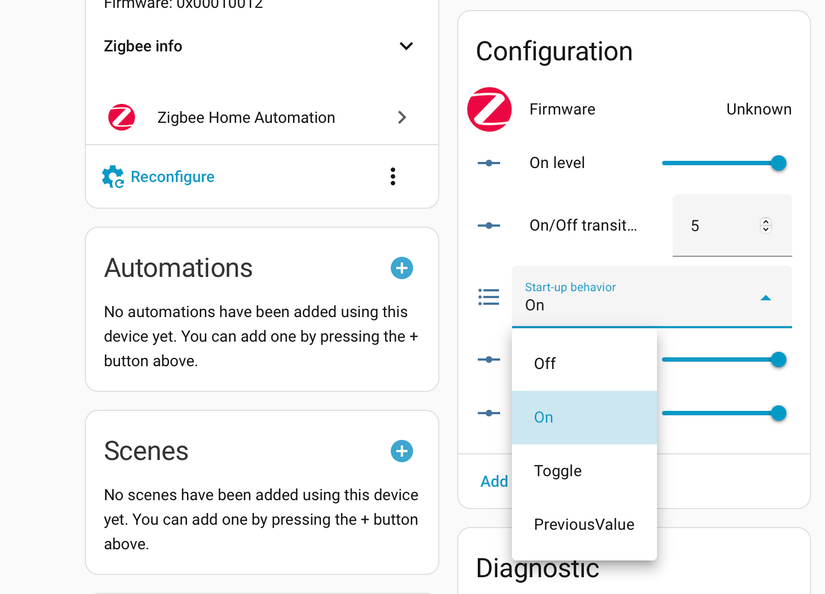
Task: Click the Add link below configuration
Action: coord(494,482)
